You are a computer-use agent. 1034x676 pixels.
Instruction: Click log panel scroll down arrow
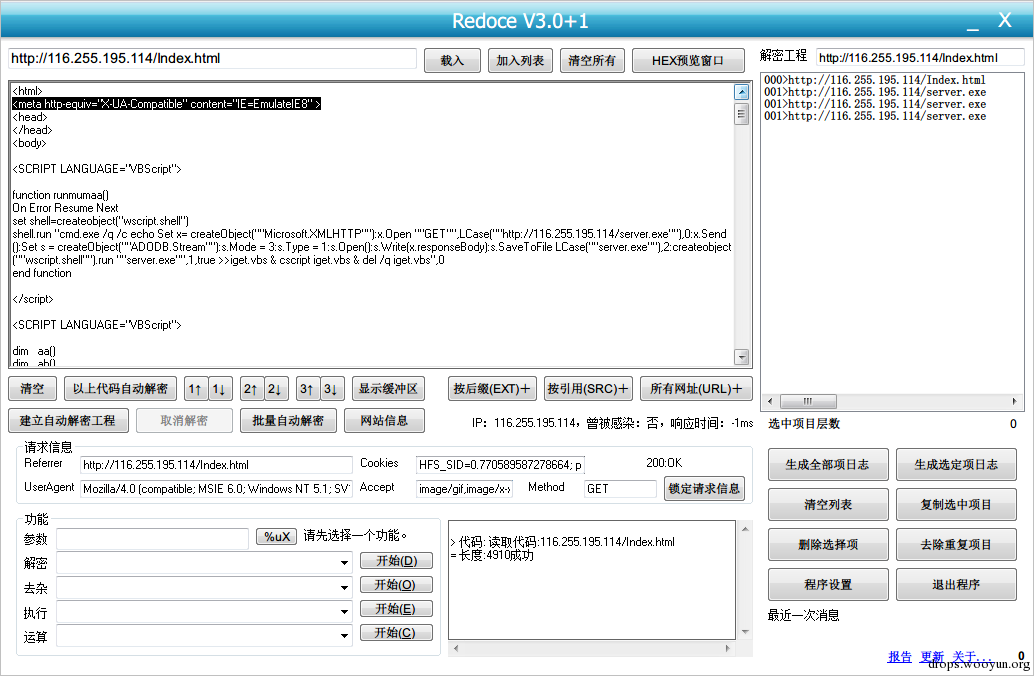pos(745,632)
